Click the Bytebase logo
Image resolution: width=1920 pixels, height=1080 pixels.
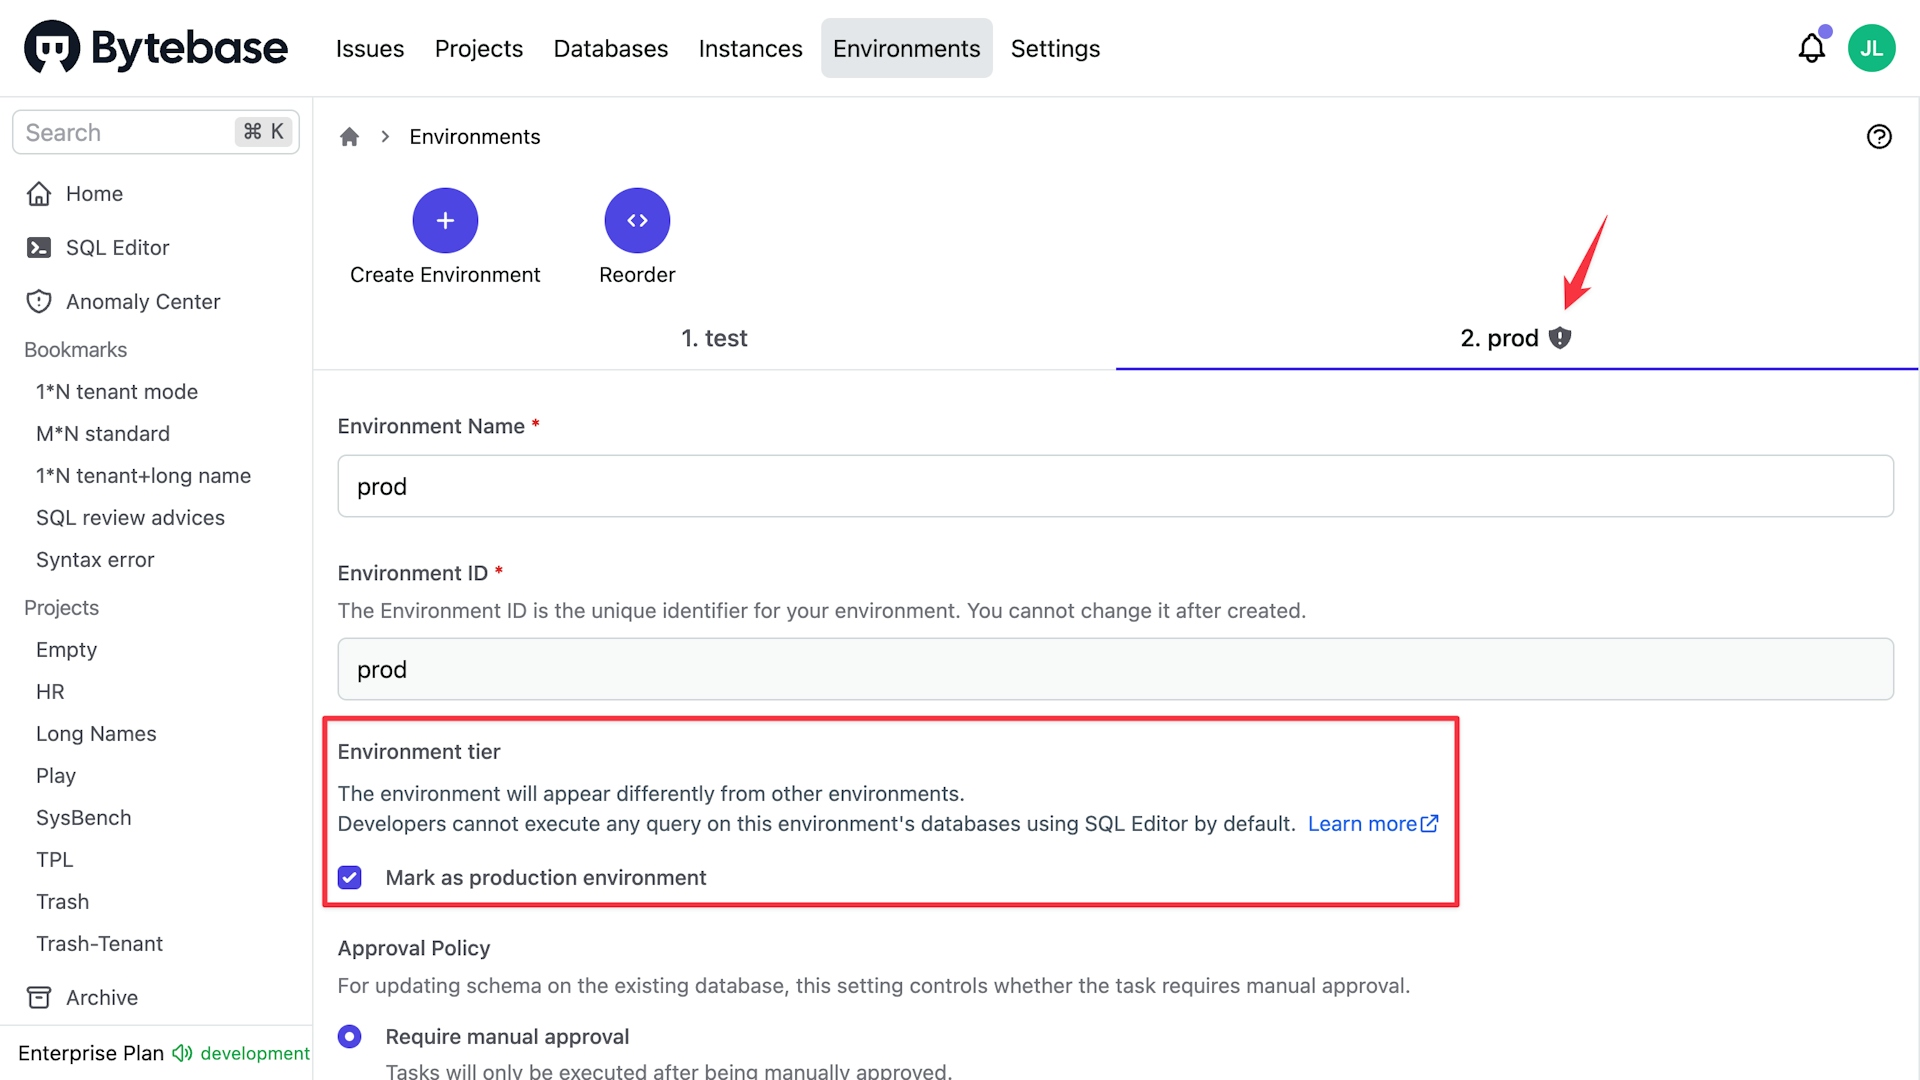tap(156, 47)
